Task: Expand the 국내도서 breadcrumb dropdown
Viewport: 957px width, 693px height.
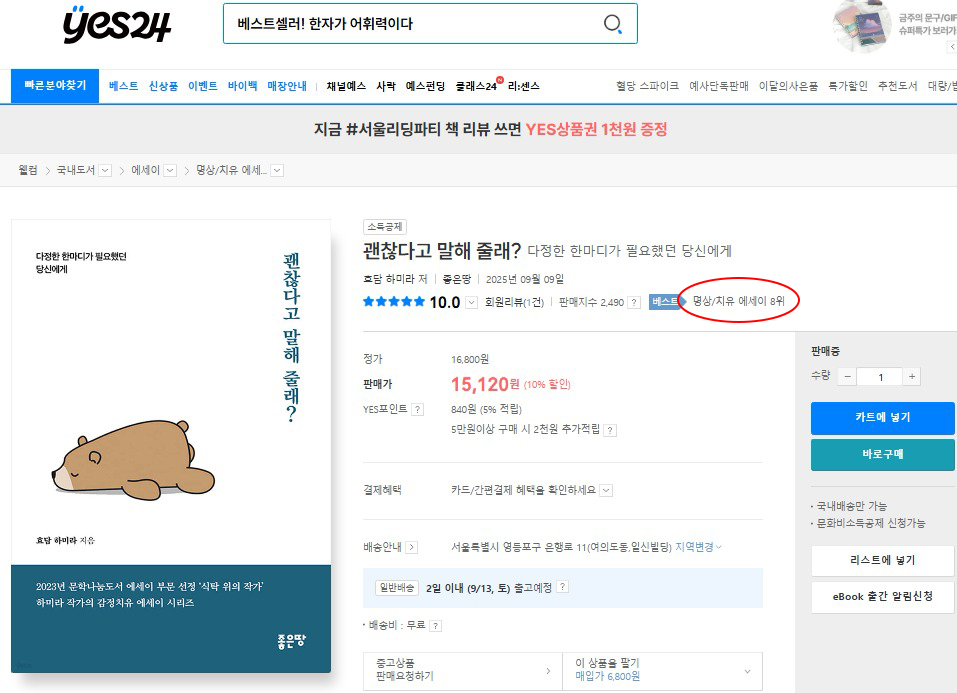Action: (x=106, y=170)
